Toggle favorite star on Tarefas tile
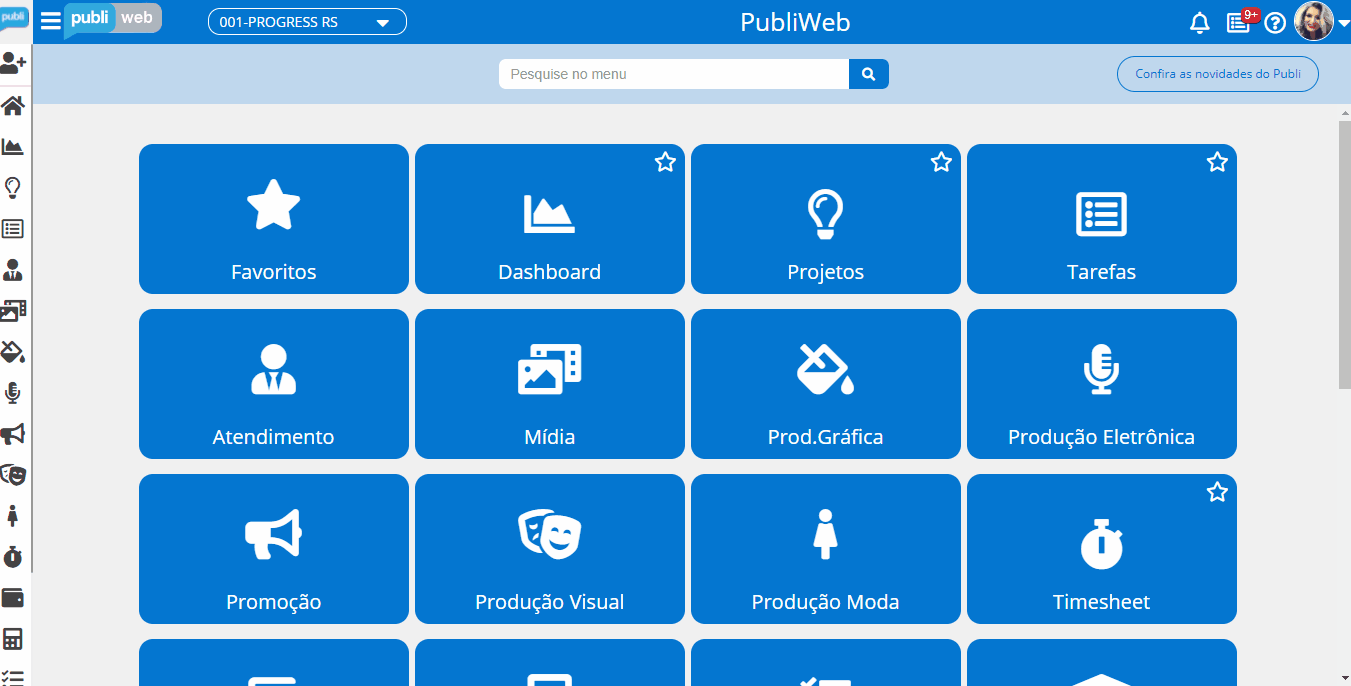Screen dimensions: 1351x686 pyautogui.click(x=1217, y=162)
